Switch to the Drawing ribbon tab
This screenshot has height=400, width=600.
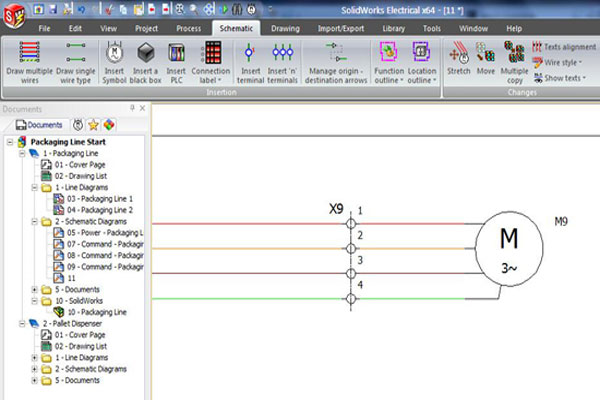[285, 28]
